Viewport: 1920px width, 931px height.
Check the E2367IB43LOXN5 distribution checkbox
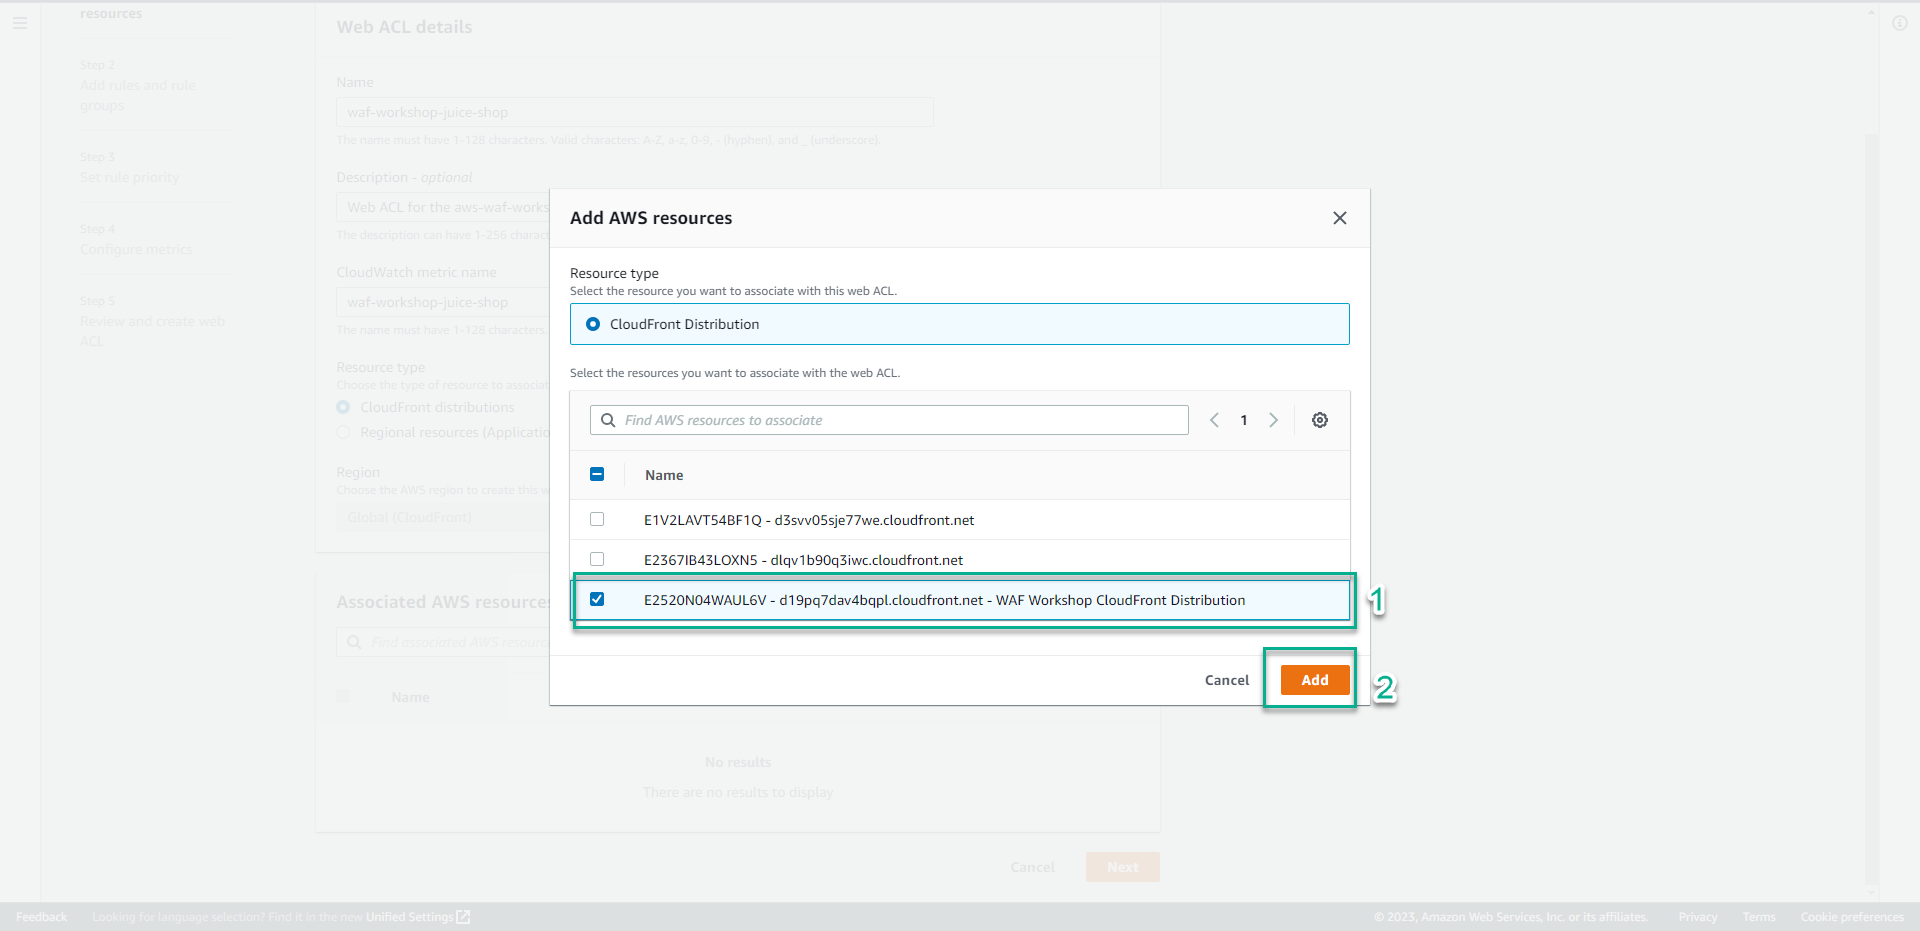coord(597,559)
